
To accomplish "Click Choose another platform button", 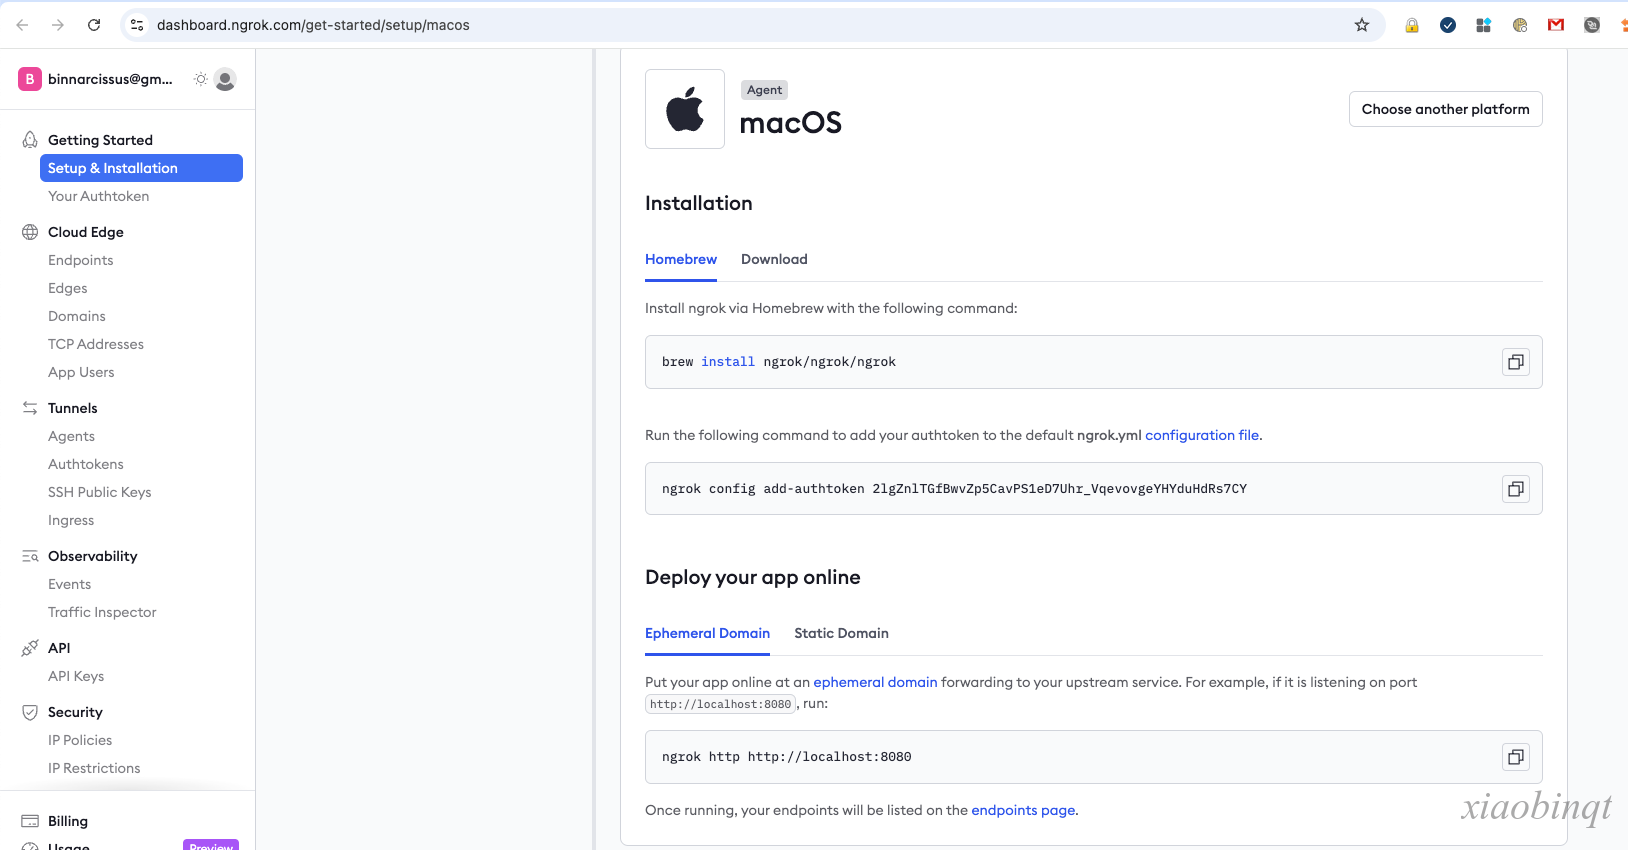I will click(x=1445, y=109).
